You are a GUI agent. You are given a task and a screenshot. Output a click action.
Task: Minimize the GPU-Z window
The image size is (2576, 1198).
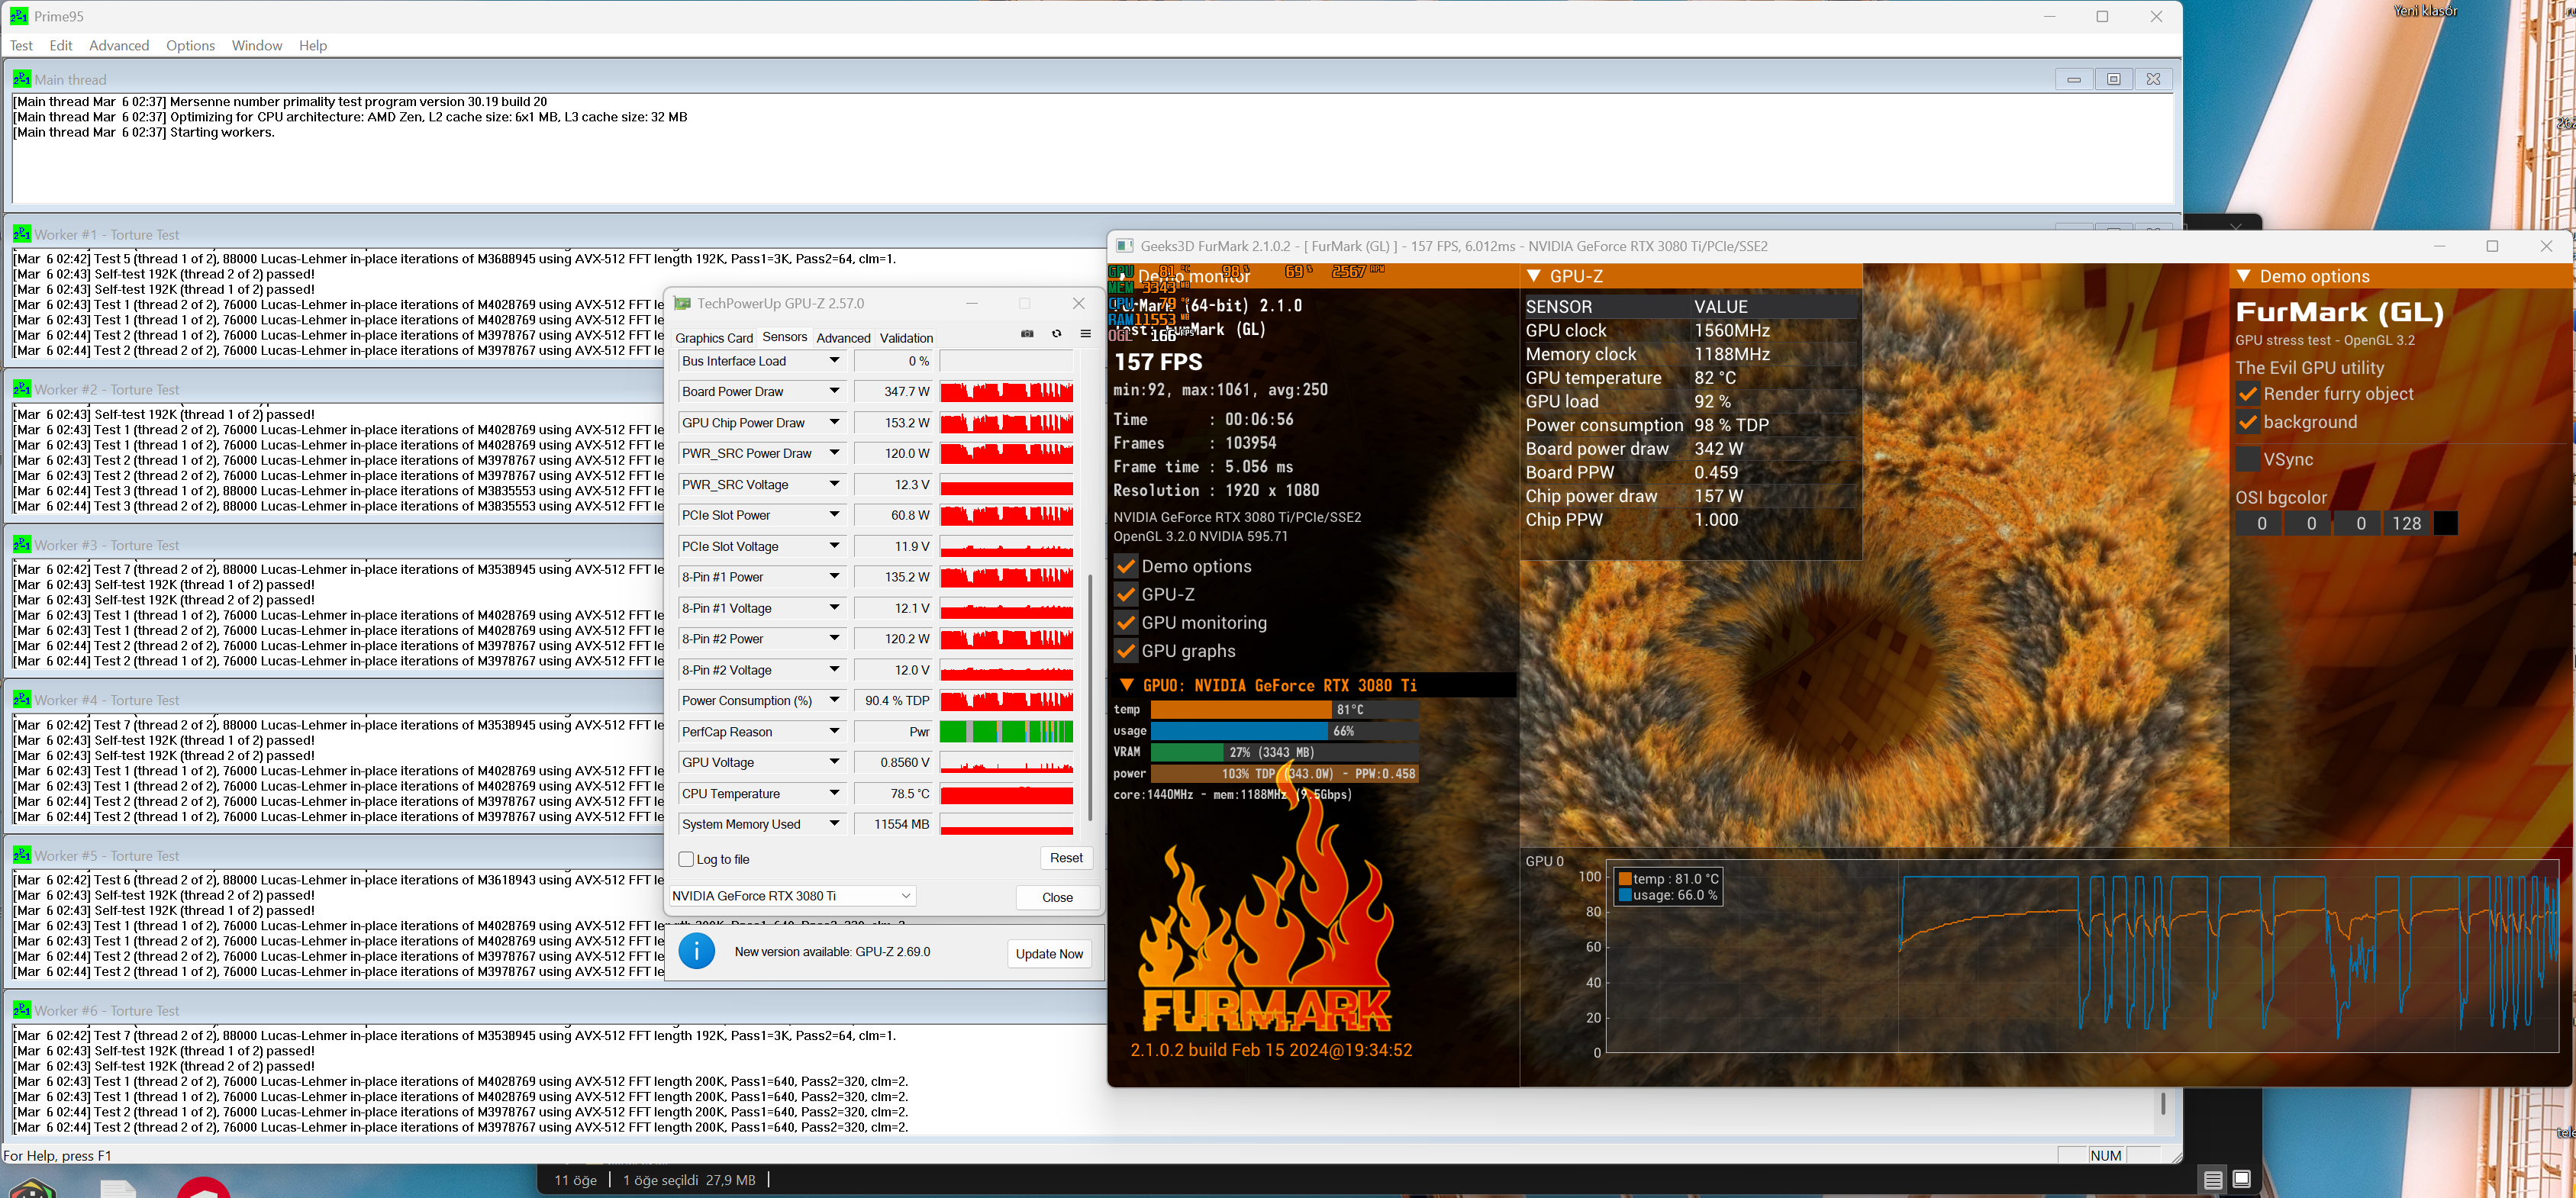971,303
